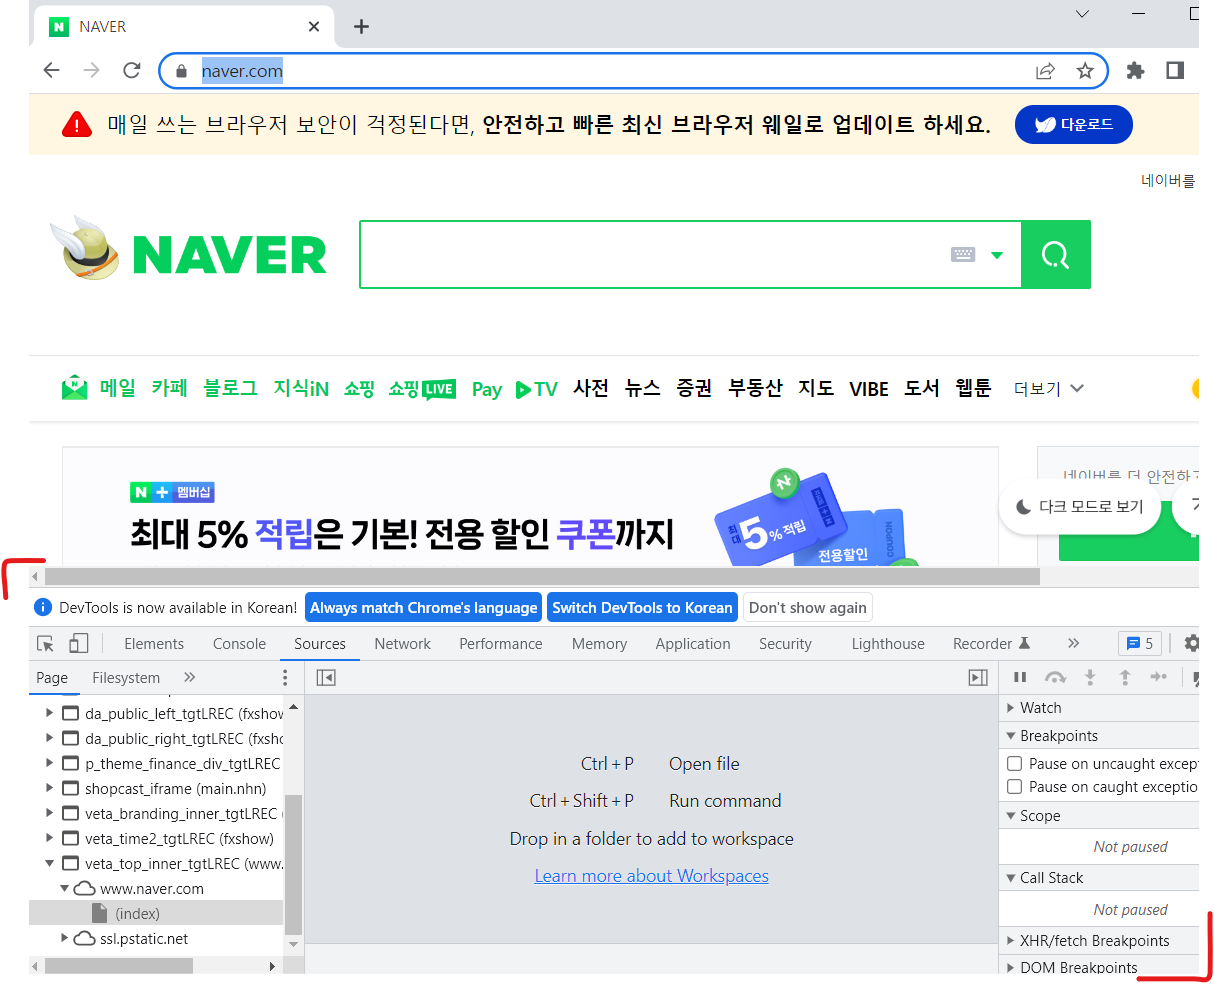Click the step out of function icon
This screenshot has height=984, width=1214.
[x=1125, y=677]
